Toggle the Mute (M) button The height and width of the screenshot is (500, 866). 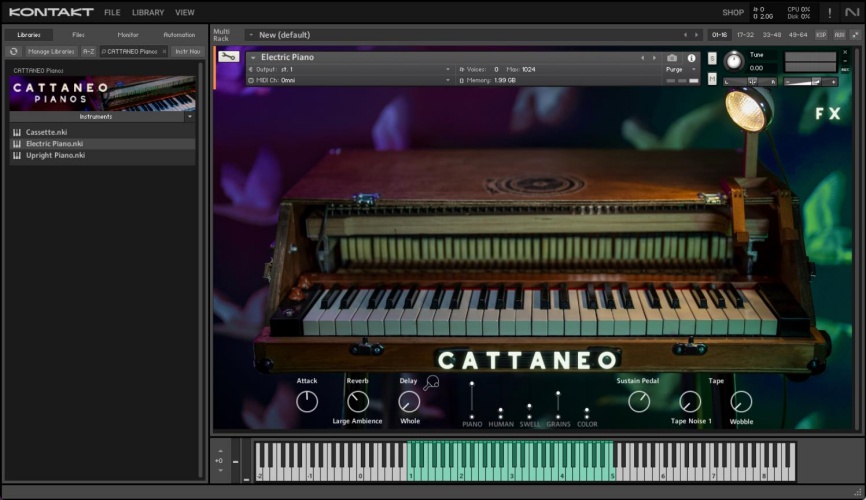(x=712, y=79)
